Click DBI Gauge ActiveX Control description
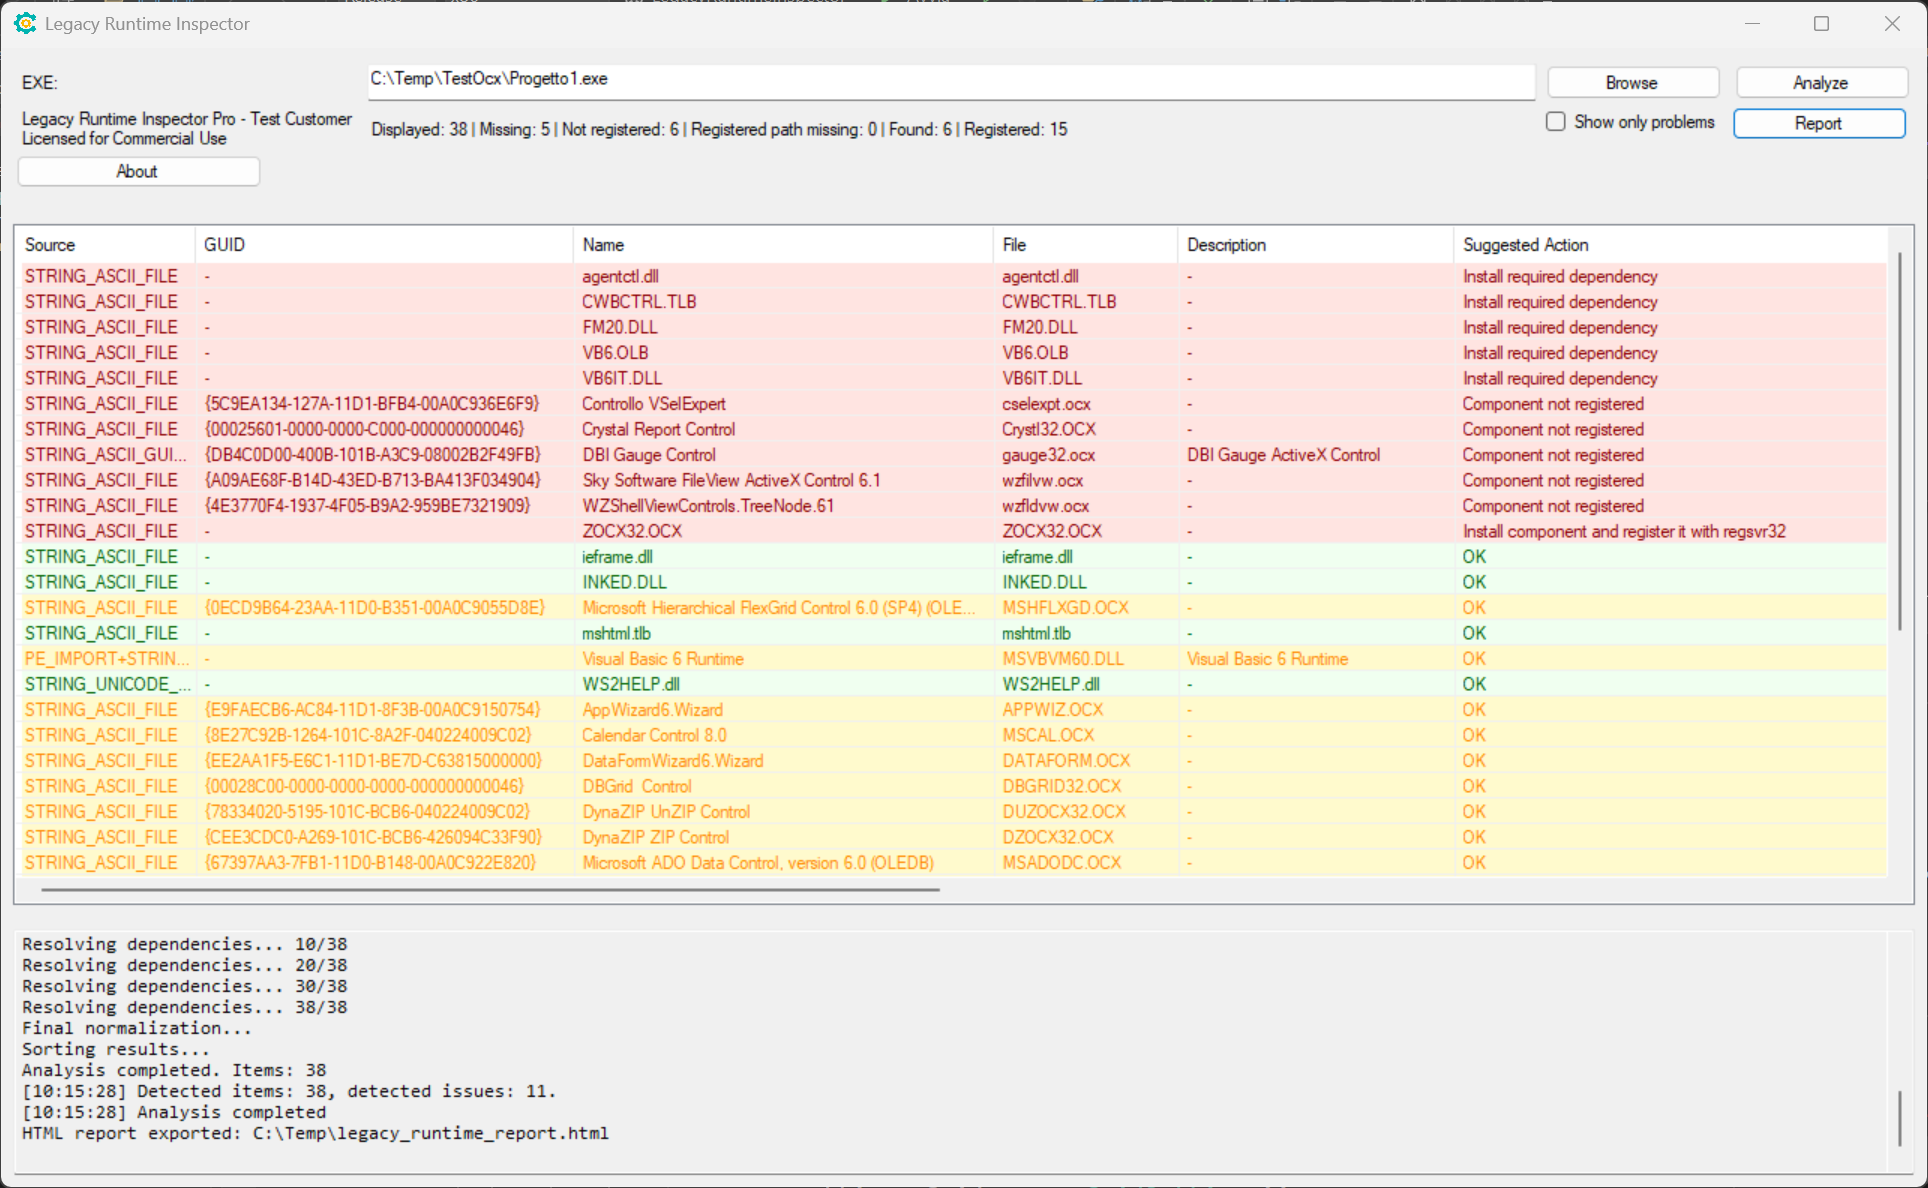The image size is (1928, 1188). pos(1283,455)
